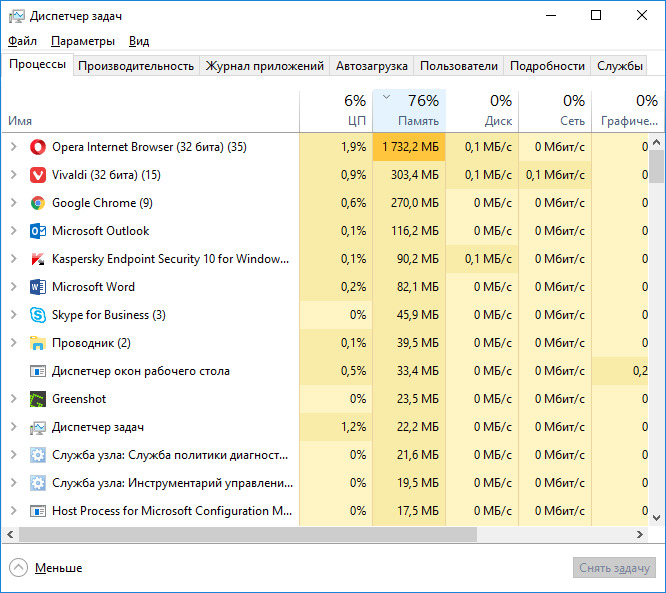Expand the Greenshot process
The width and height of the screenshot is (666, 593).
coord(14,399)
